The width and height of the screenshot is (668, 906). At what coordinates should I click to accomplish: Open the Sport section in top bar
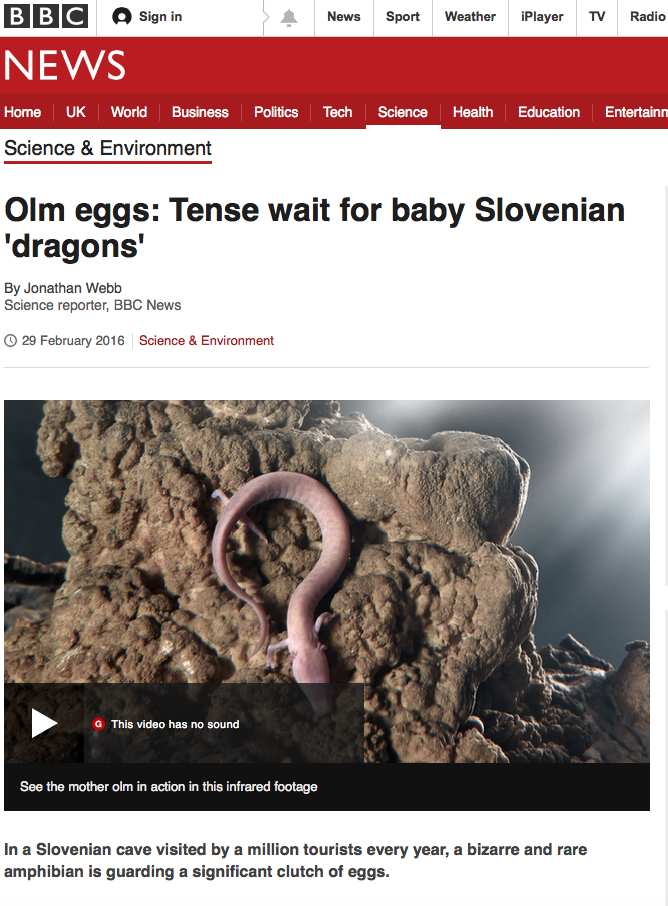pos(403,17)
